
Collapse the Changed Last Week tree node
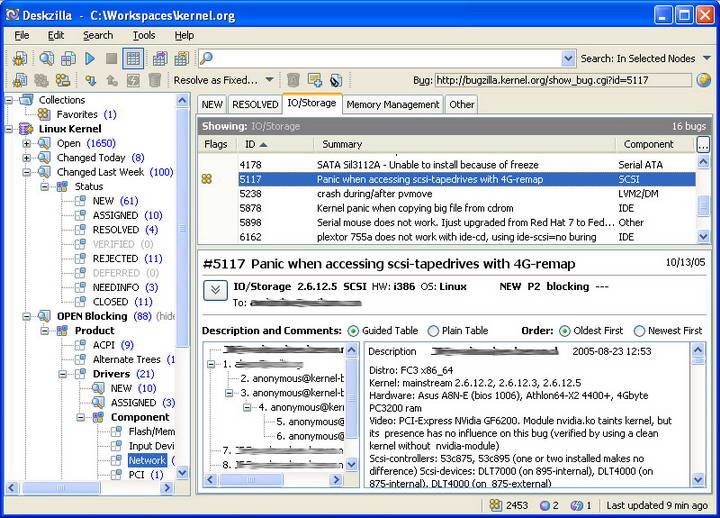point(27,172)
